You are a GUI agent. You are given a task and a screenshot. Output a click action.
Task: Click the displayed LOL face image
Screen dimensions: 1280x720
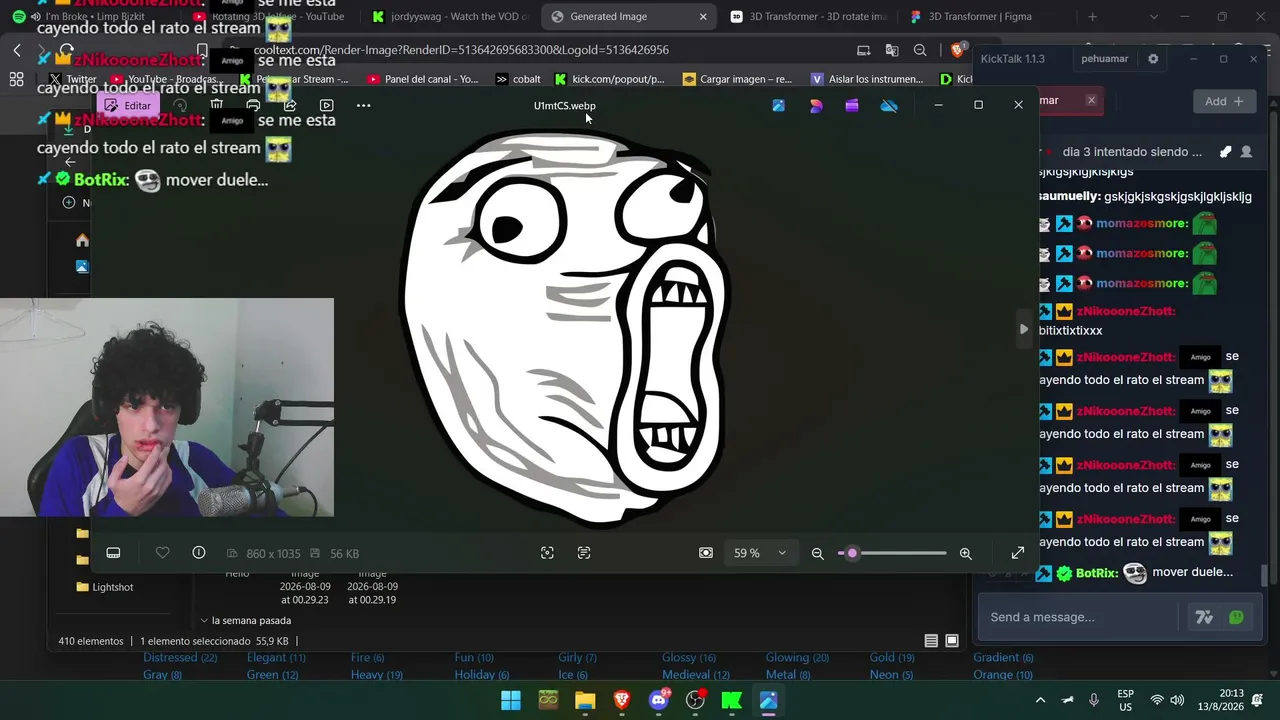tap(565, 328)
